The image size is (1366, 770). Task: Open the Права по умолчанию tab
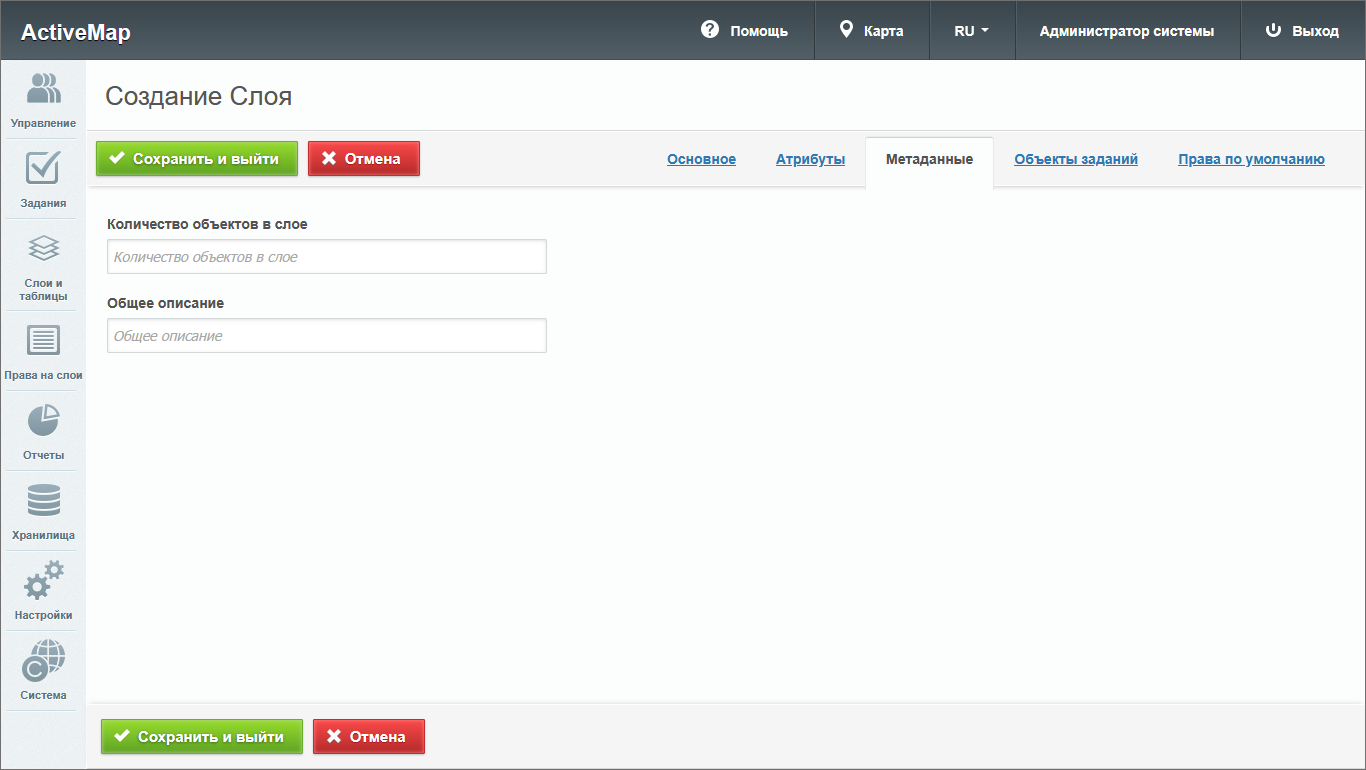click(x=1251, y=159)
